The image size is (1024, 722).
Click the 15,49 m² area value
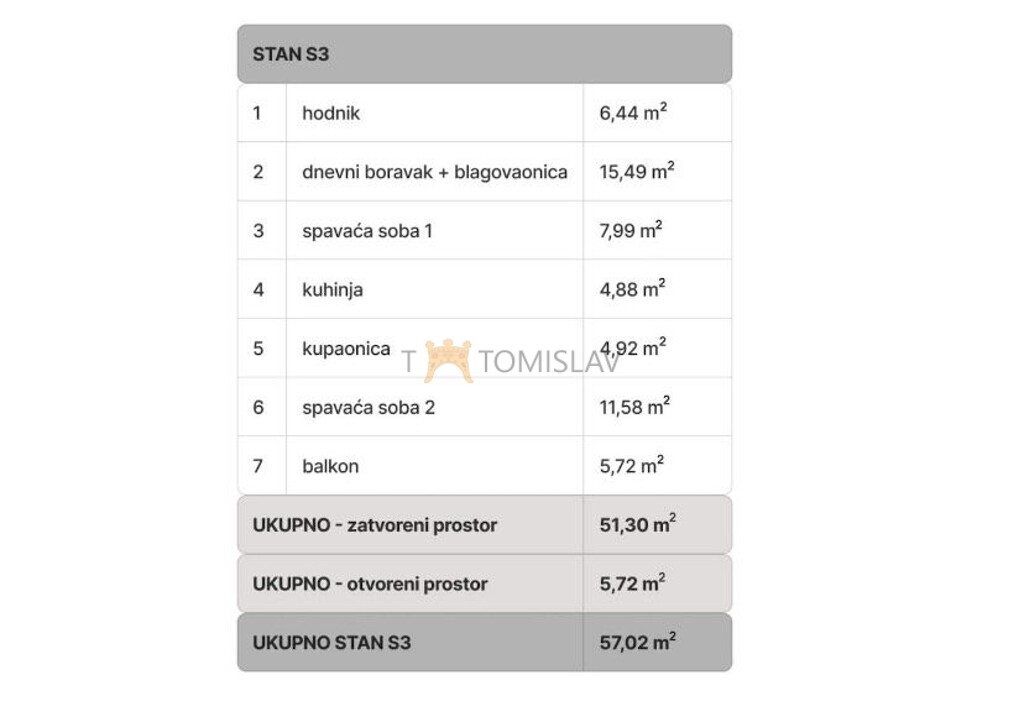[637, 171]
